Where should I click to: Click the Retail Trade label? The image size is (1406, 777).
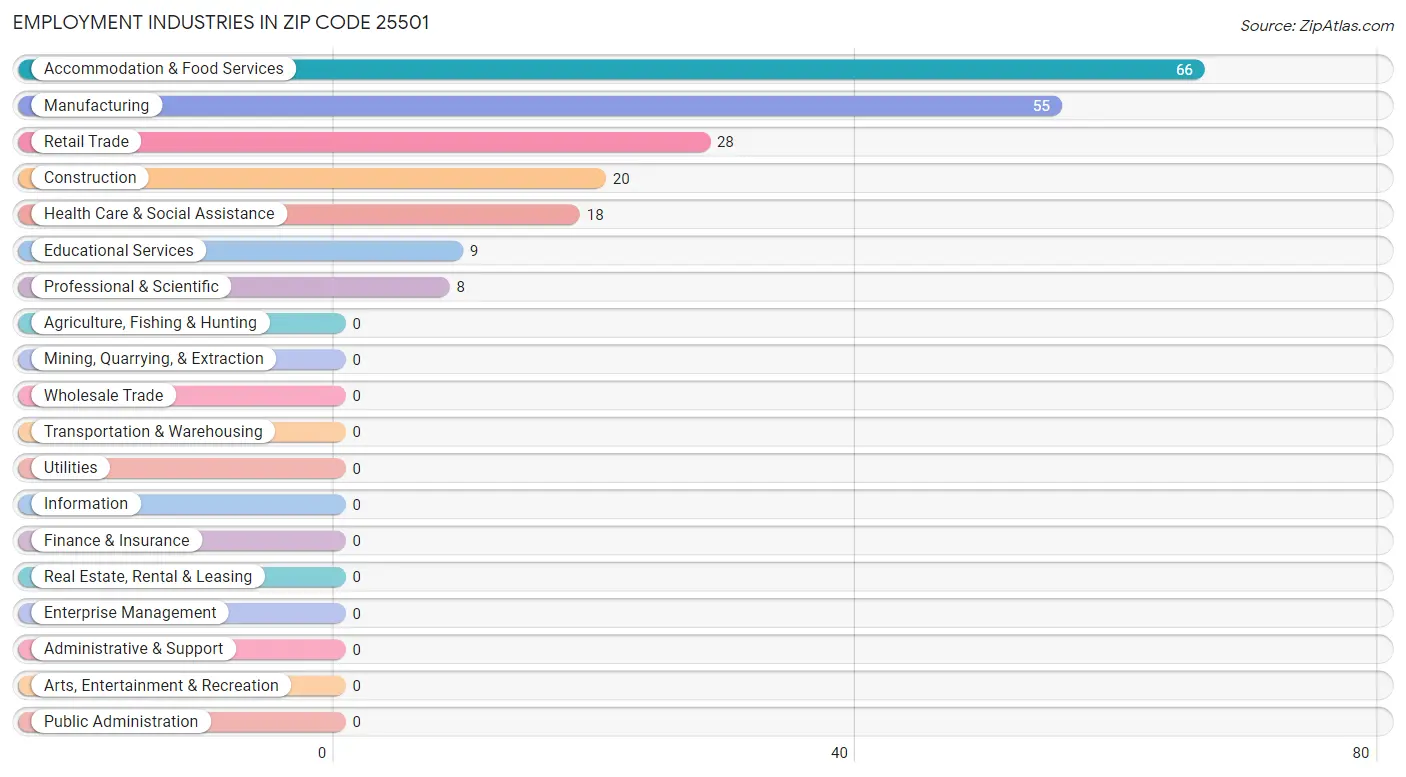[86, 141]
